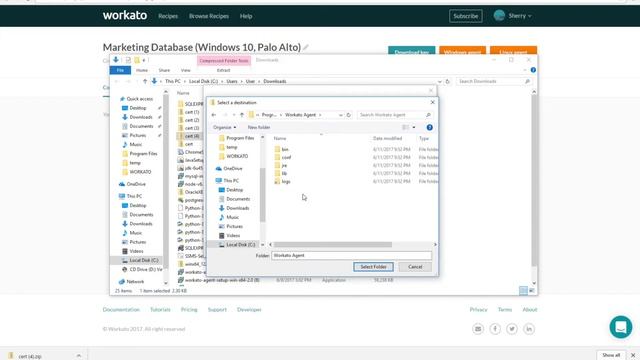640x360 pixels.
Task: Sort dialog list by Name column
Action: click(x=280, y=139)
